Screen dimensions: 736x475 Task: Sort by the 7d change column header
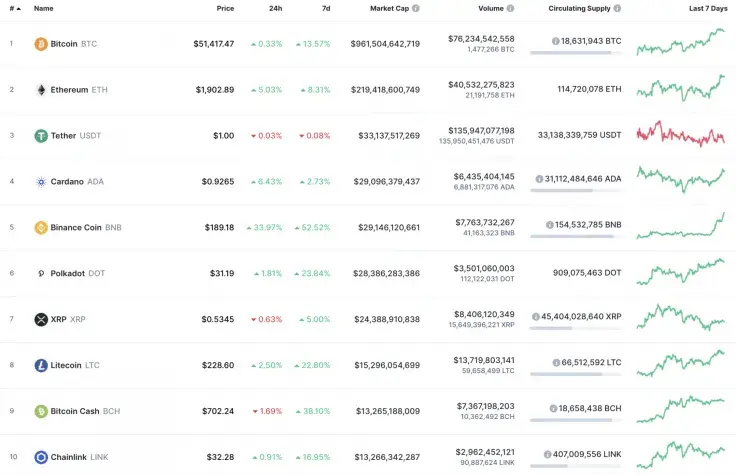tap(325, 8)
